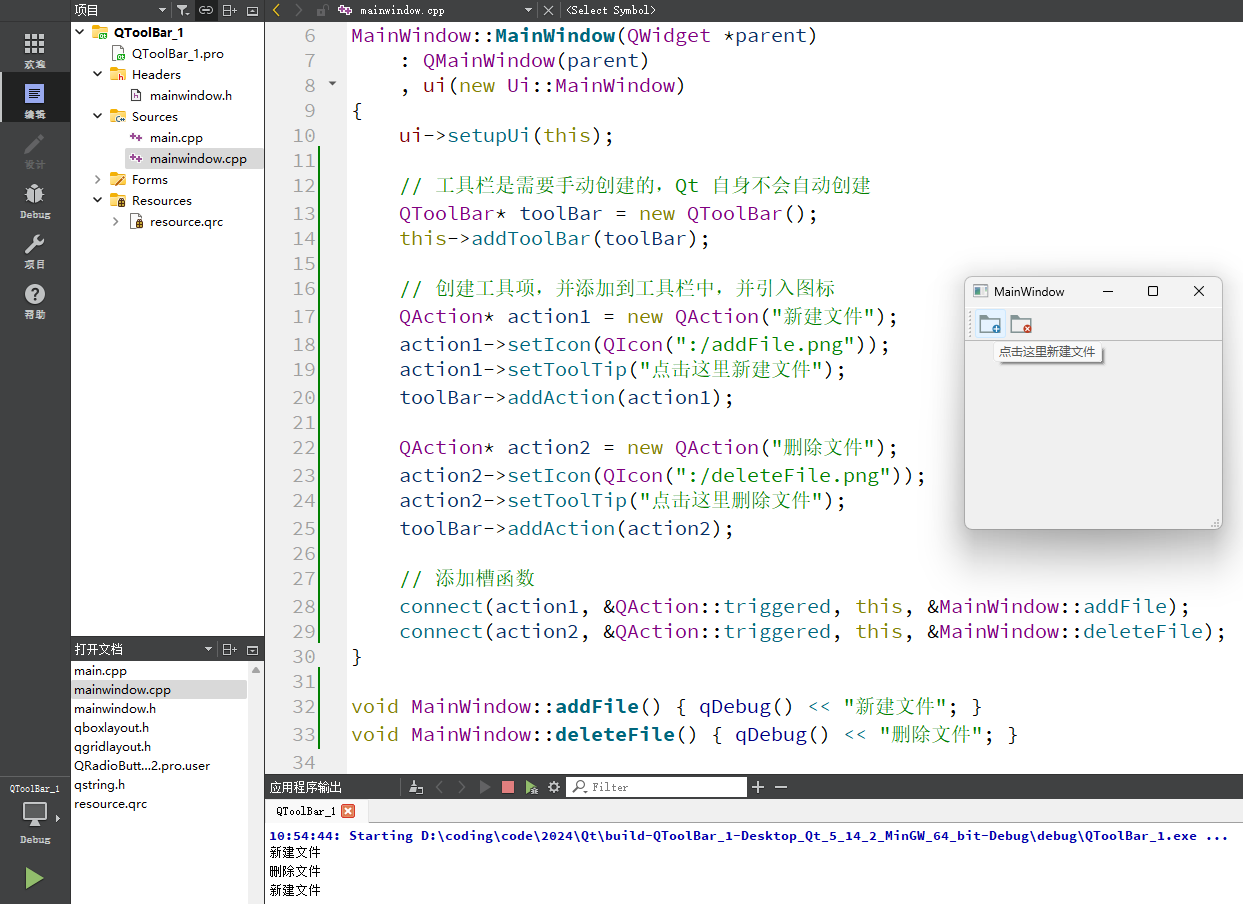This screenshot has width=1243, height=904.
Task: Click the project tree filter funnel icon
Action: coord(183,10)
